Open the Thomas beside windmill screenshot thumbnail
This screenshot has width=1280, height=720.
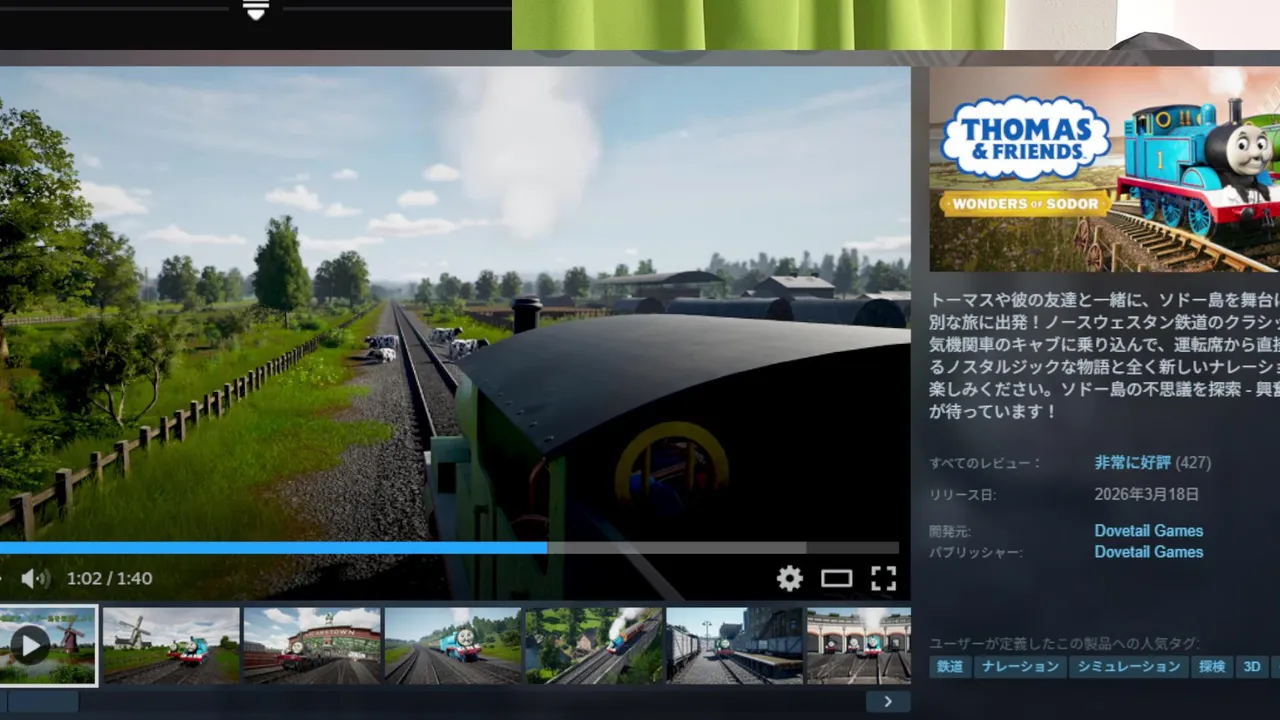[171, 645]
